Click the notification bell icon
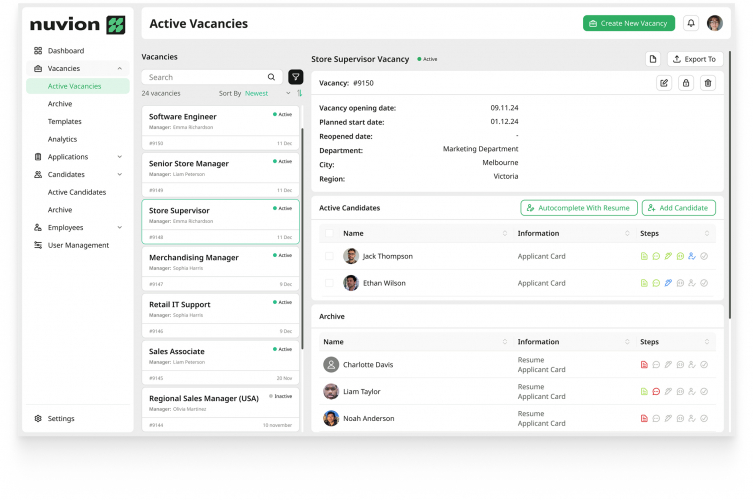The width and height of the screenshot is (753, 500). [x=691, y=23]
